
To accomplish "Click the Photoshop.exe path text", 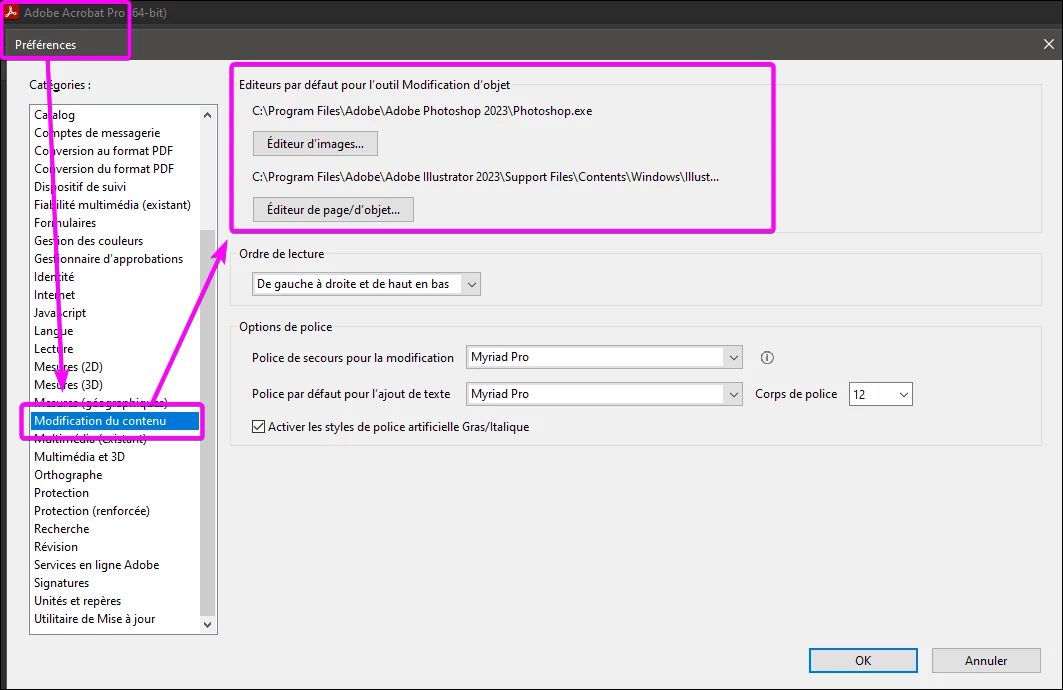I will (422, 111).
